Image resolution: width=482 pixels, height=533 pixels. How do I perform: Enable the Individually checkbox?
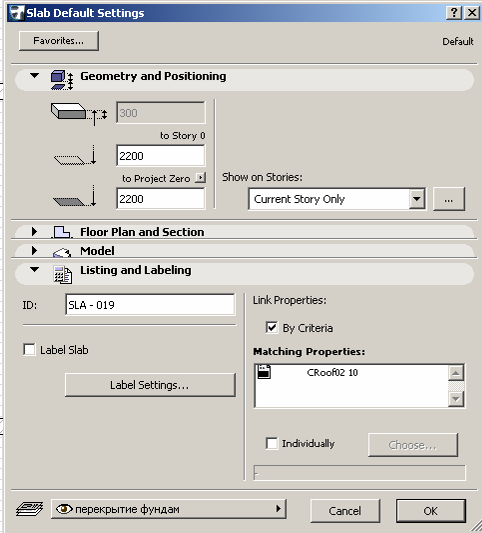tap(272, 443)
